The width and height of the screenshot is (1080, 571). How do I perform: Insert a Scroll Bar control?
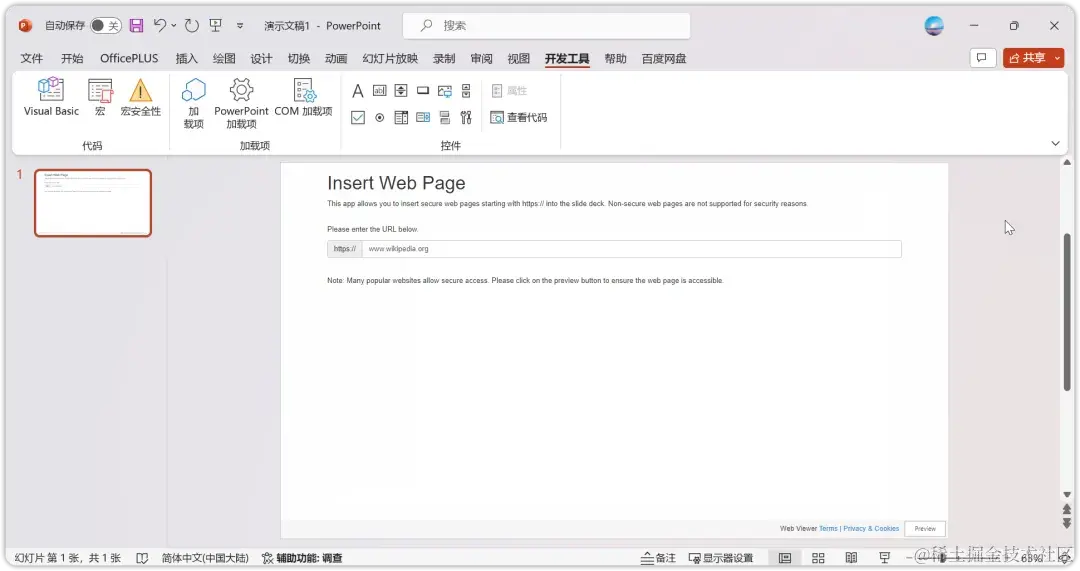466,91
